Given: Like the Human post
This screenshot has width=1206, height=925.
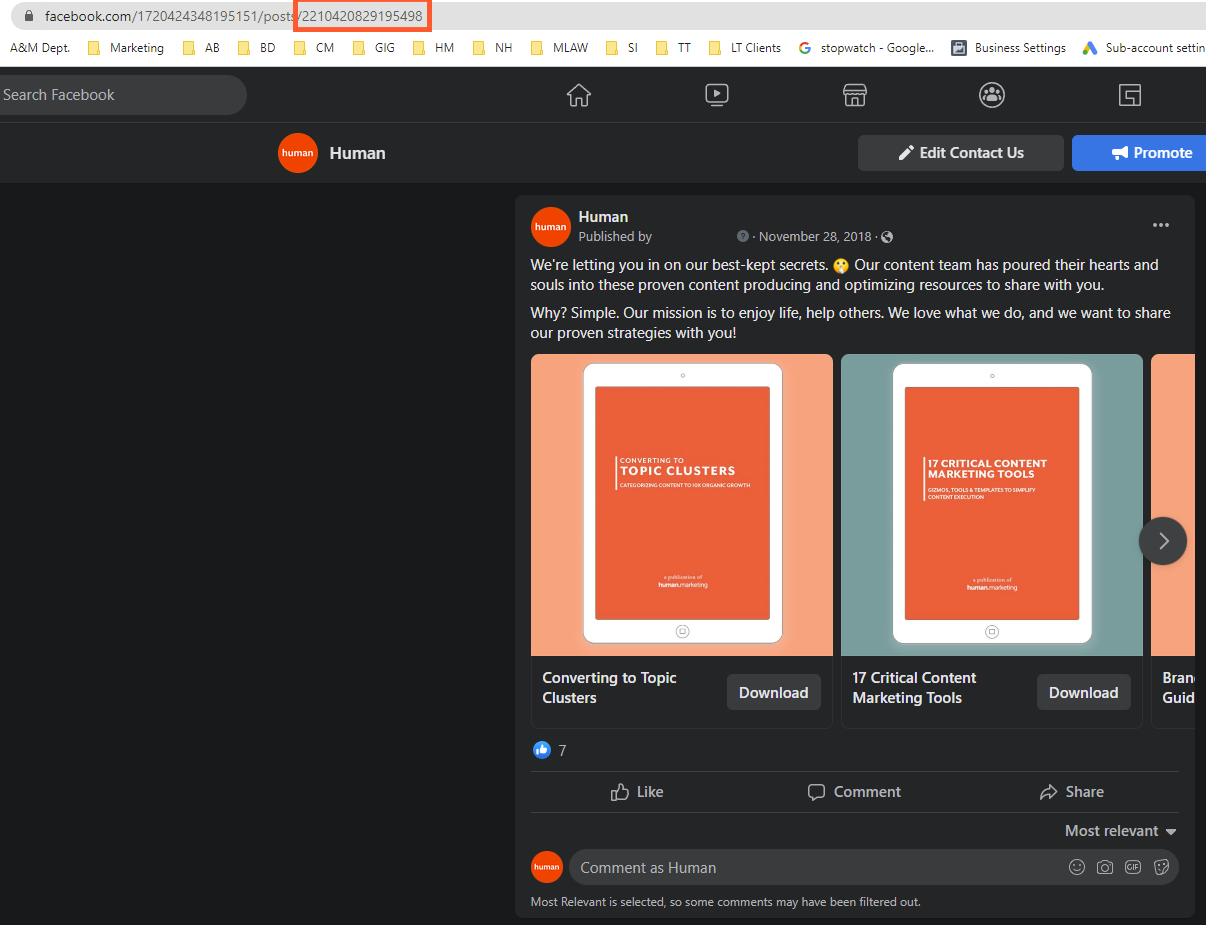Looking at the screenshot, I should 637,792.
